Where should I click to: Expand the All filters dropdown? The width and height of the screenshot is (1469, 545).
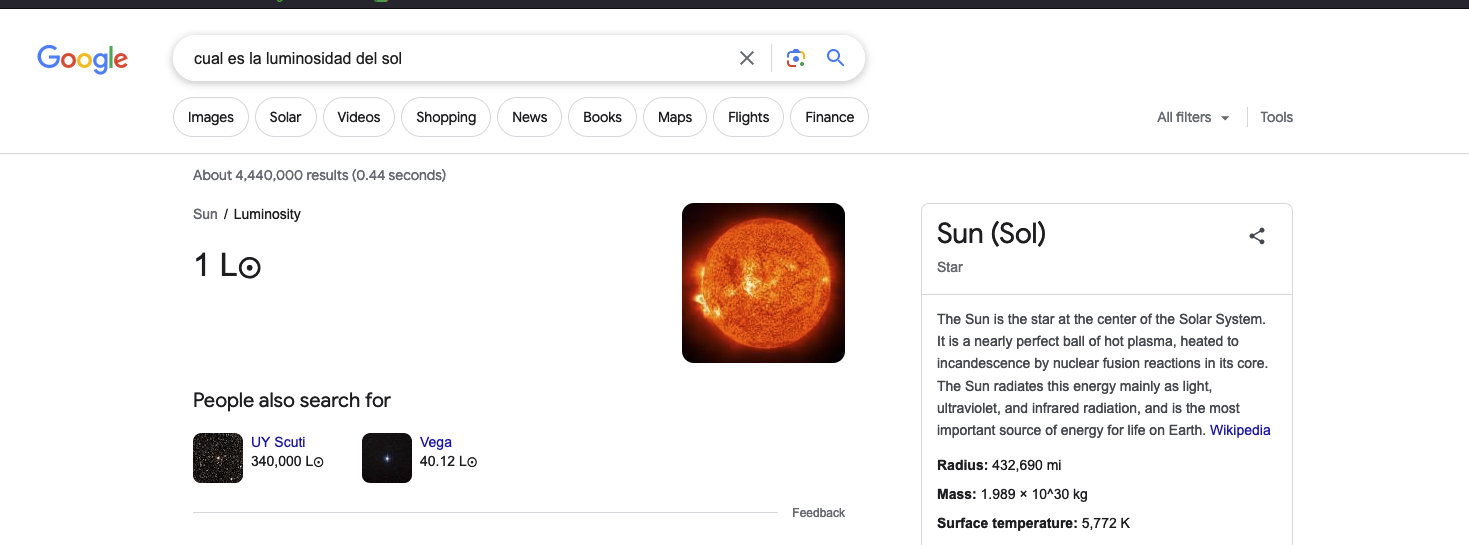point(1193,117)
